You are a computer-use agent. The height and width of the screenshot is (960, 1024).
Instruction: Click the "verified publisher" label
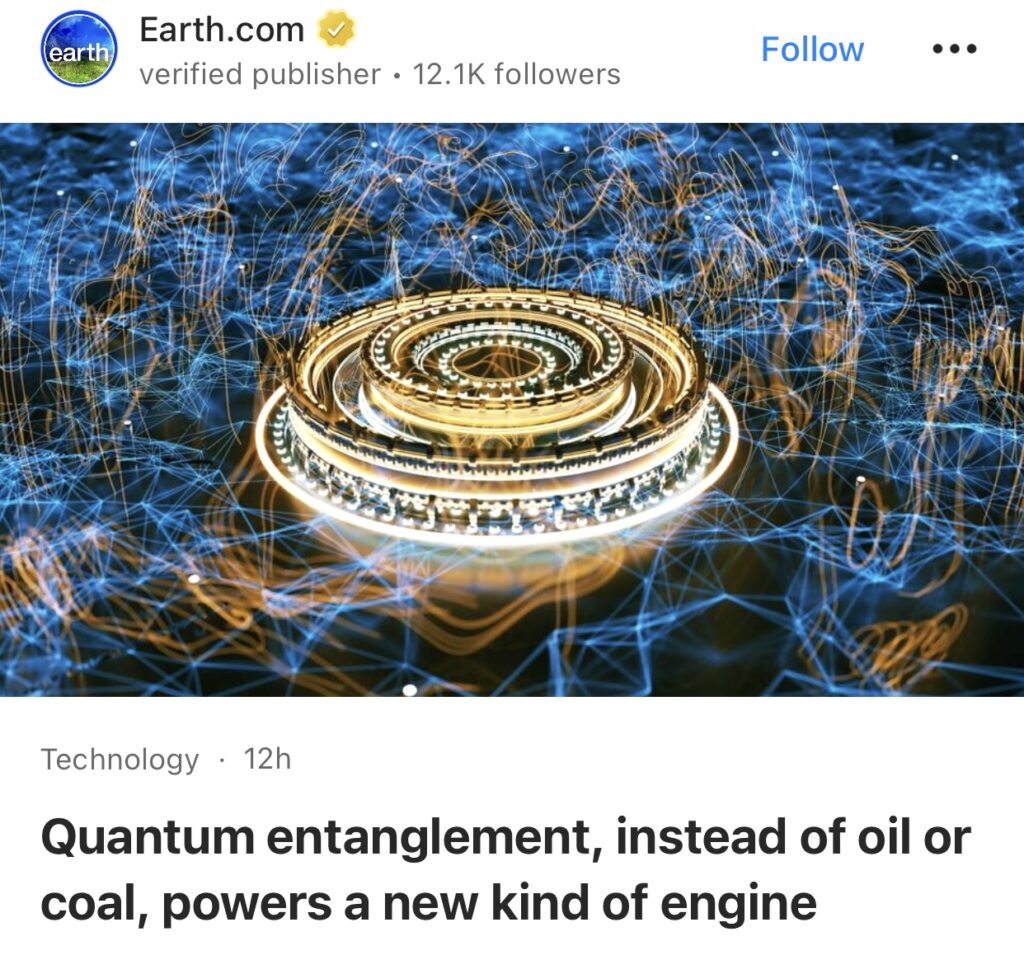coord(259,74)
